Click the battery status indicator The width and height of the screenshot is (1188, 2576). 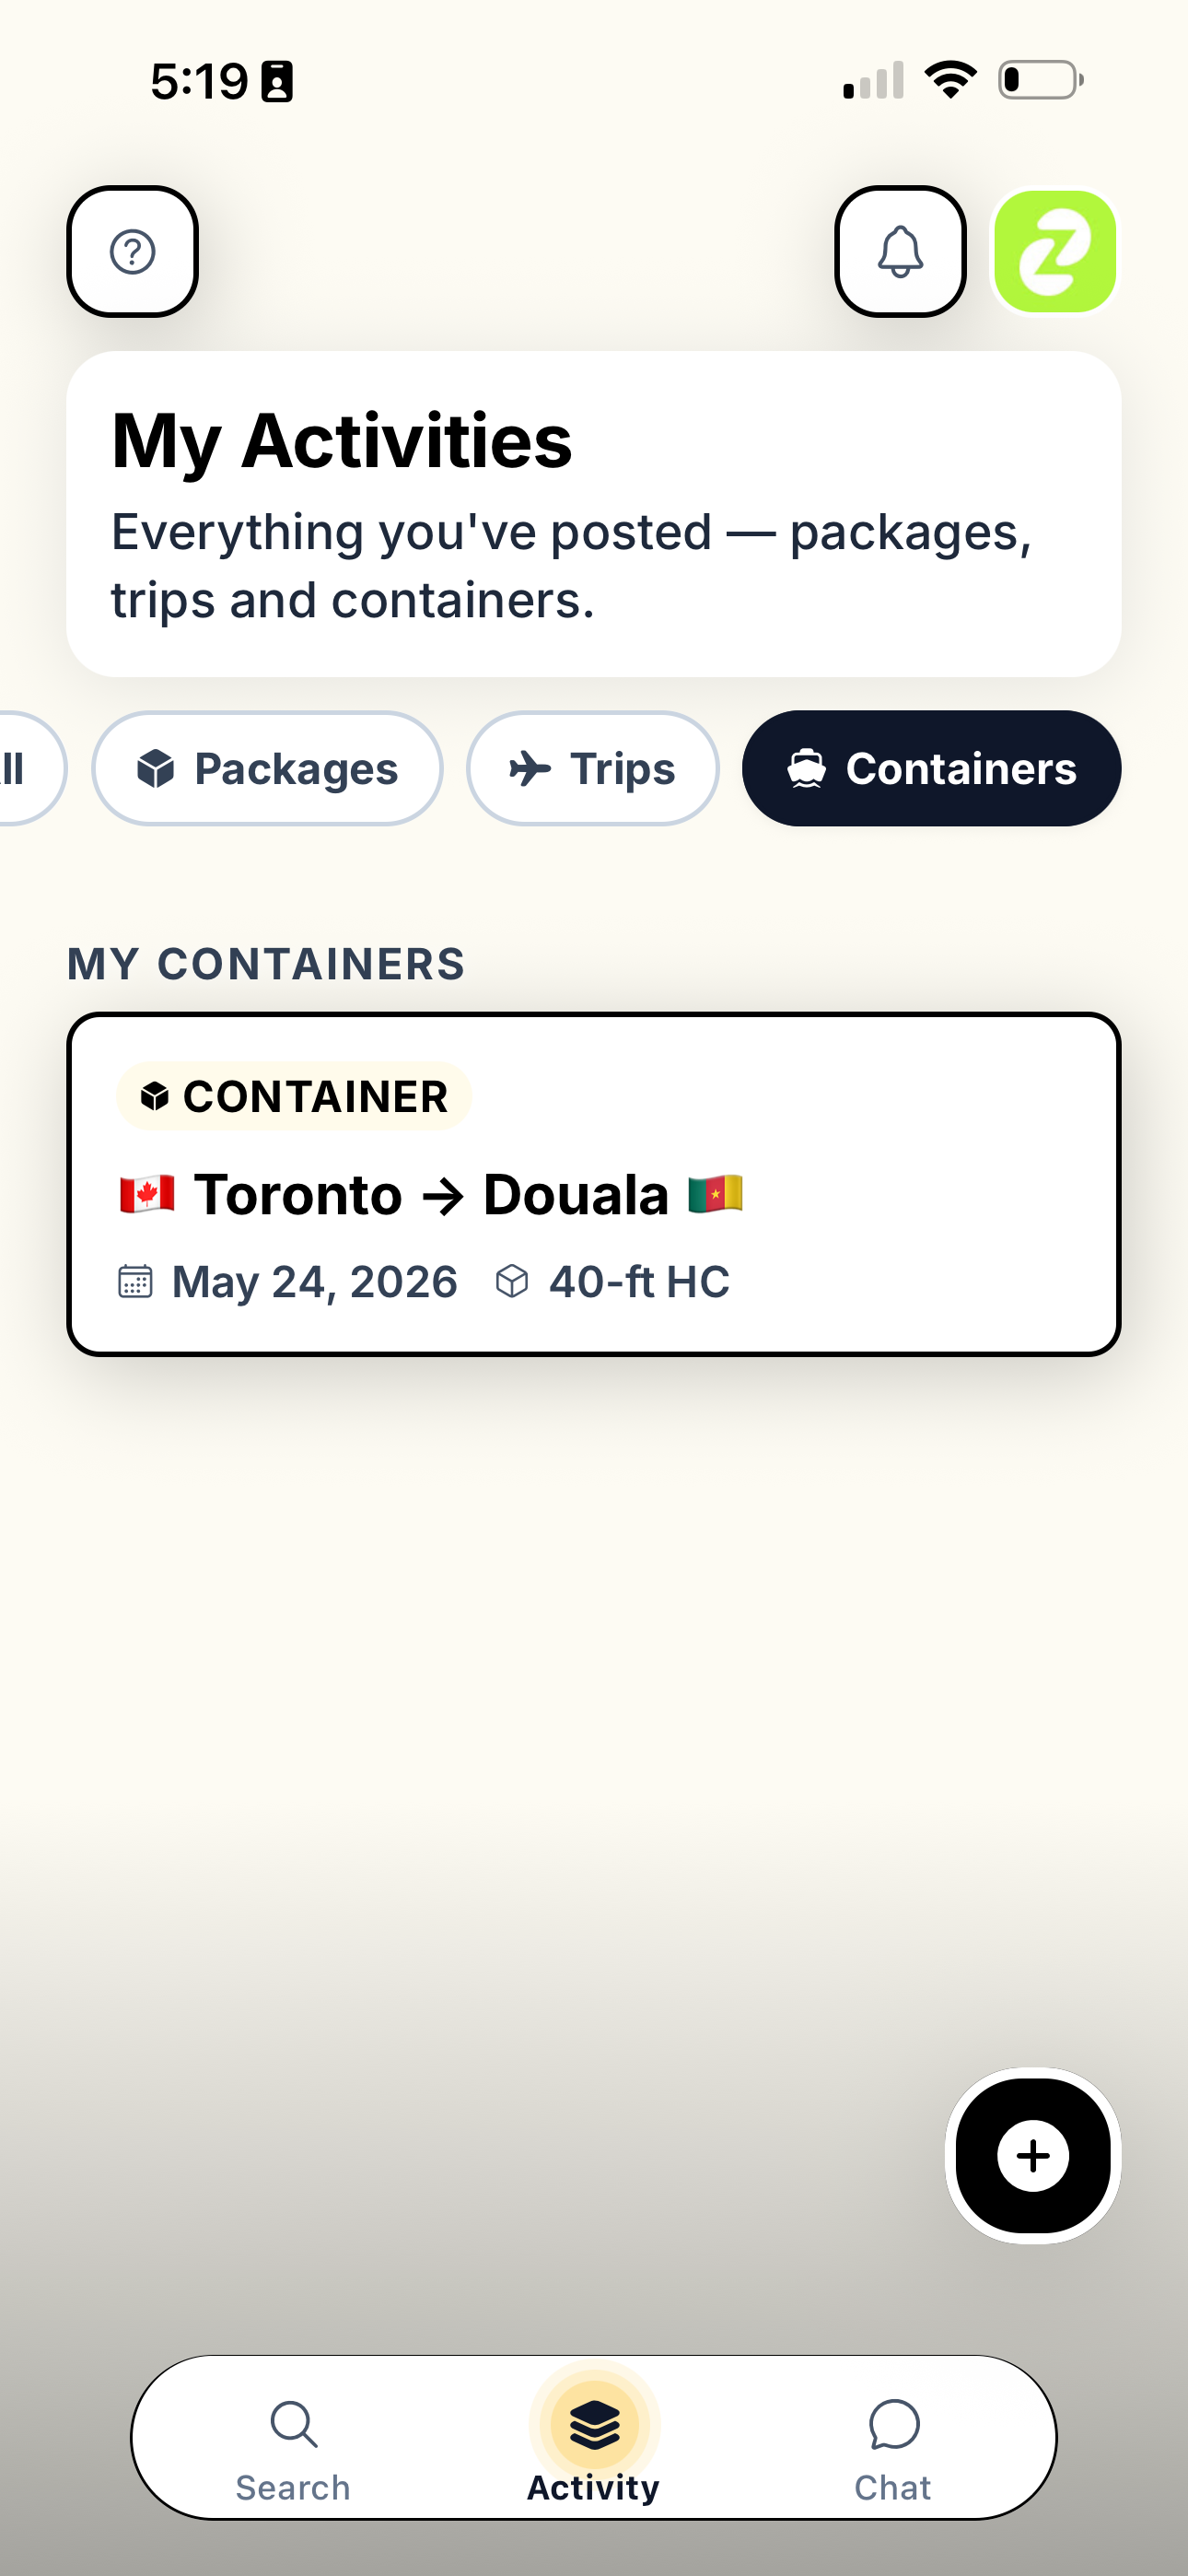click(x=1041, y=80)
